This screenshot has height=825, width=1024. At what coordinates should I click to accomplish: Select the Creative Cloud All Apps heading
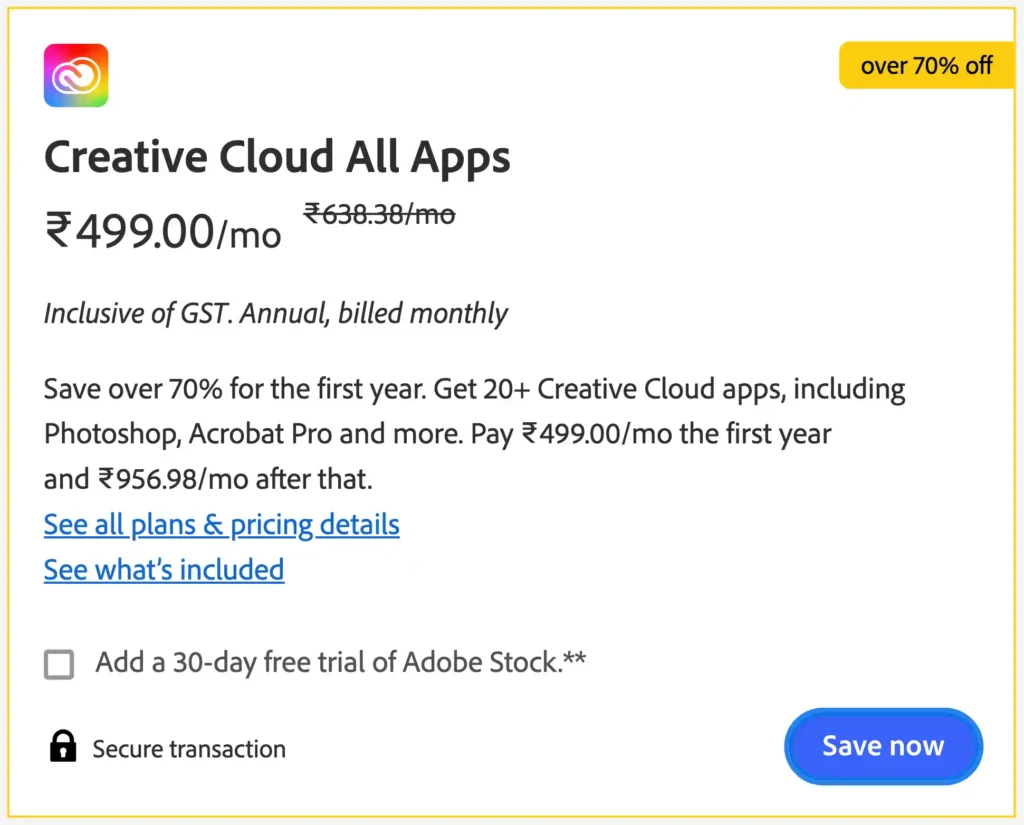277,156
